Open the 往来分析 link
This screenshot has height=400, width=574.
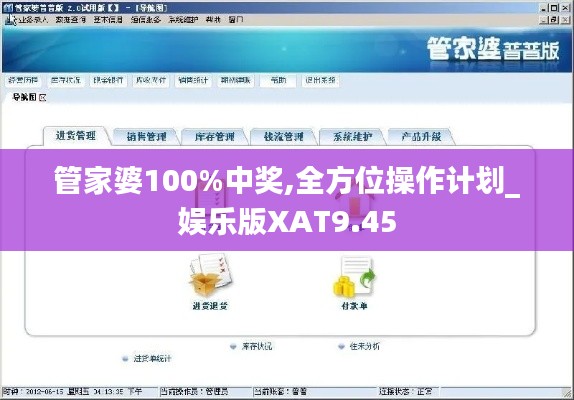click(x=365, y=346)
